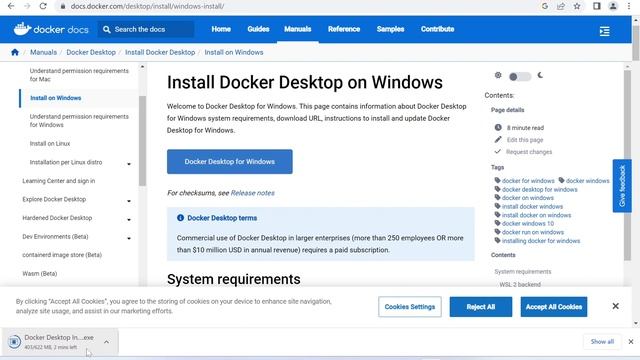Screen dimensions: 640x360
Task: Click the share page icon in address bar
Action: 561,6
